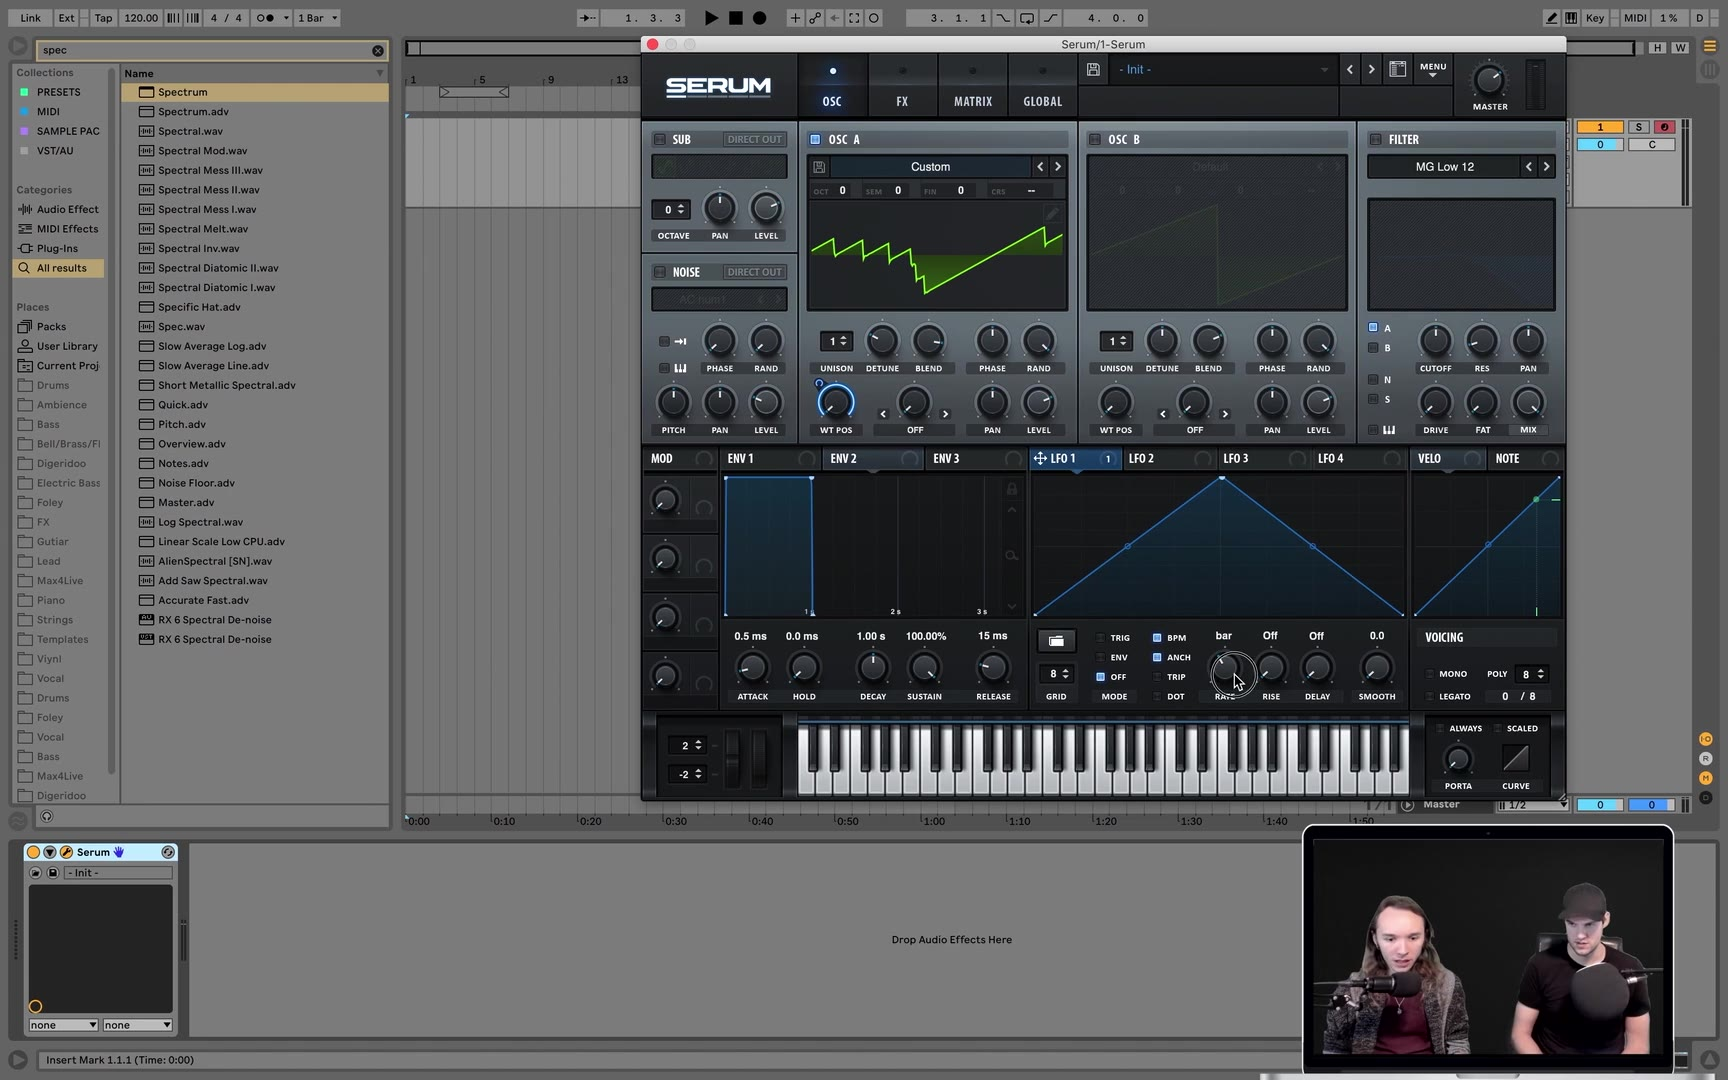Toggle automation arm icon in transport

tap(815, 18)
